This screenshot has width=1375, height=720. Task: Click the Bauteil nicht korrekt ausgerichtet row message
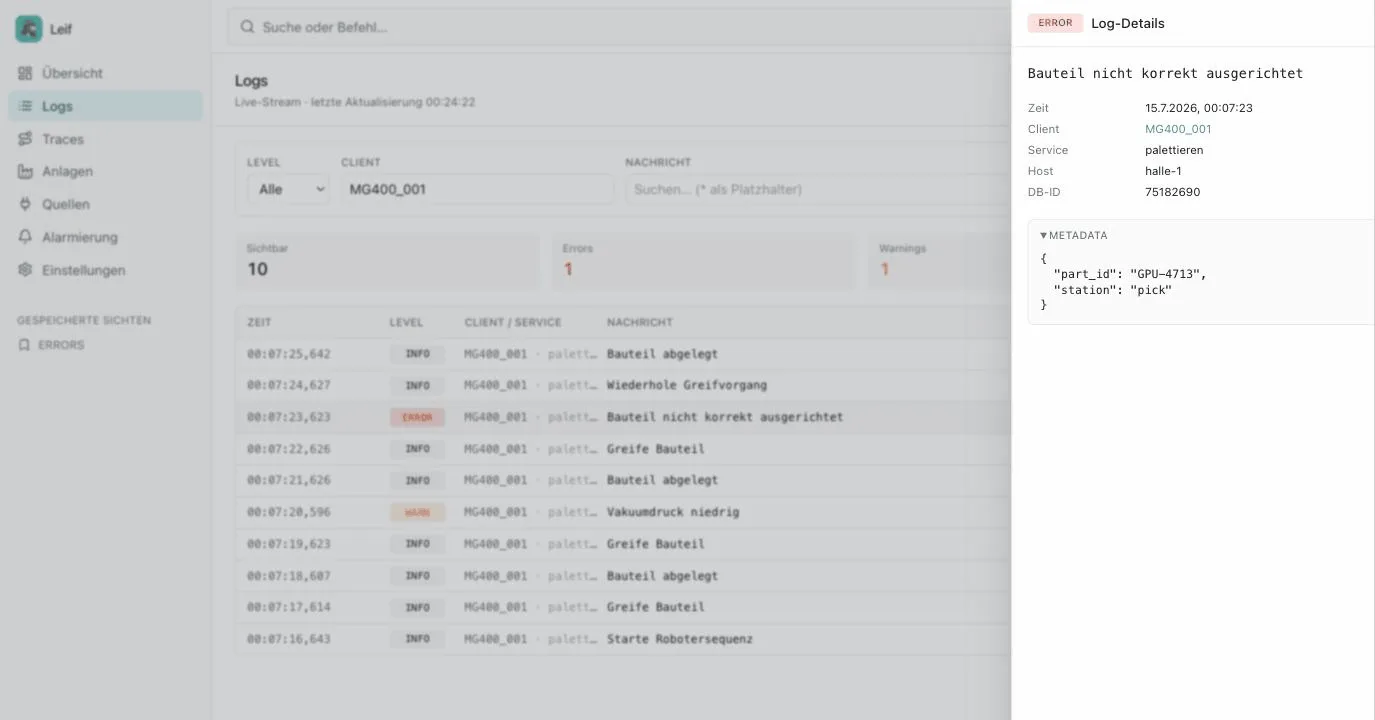tap(725, 417)
